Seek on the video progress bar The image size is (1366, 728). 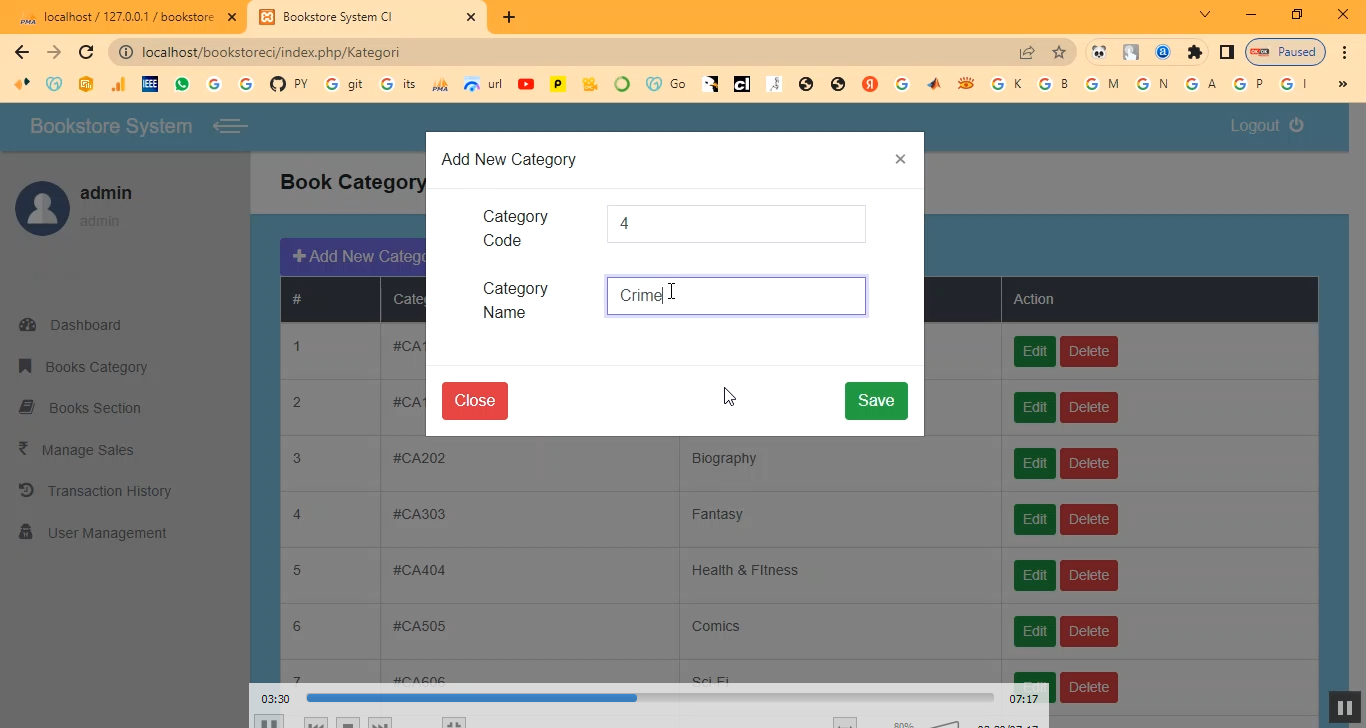click(650, 698)
